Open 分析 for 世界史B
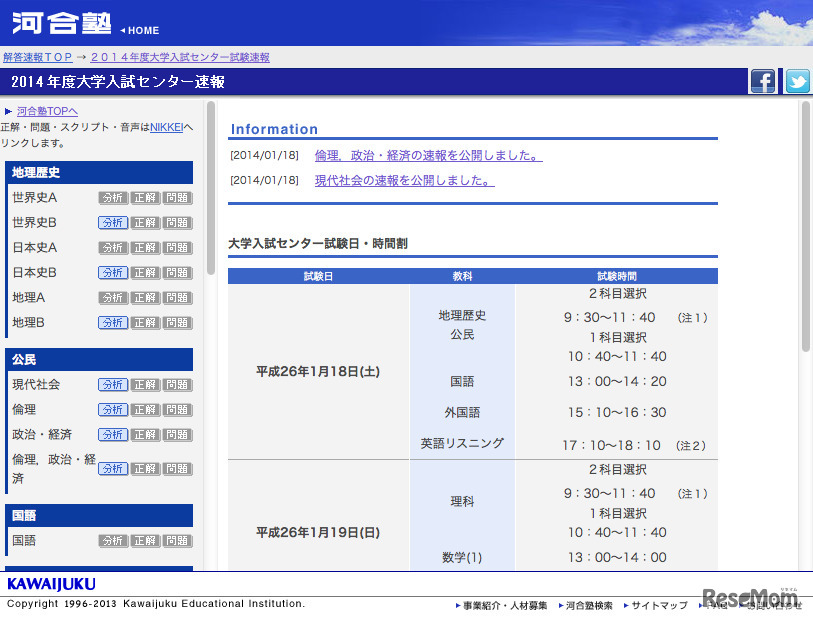 pyautogui.click(x=112, y=222)
